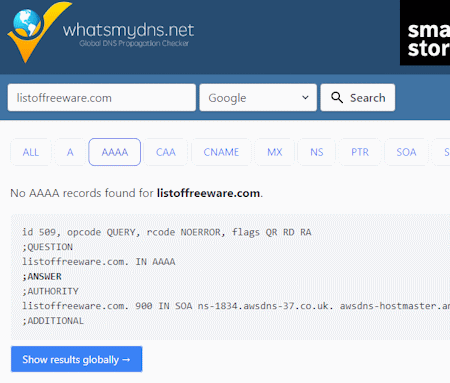Screen dimensions: 450x383
Task: Click the black advertisement banner at top right
Action: pos(425,33)
